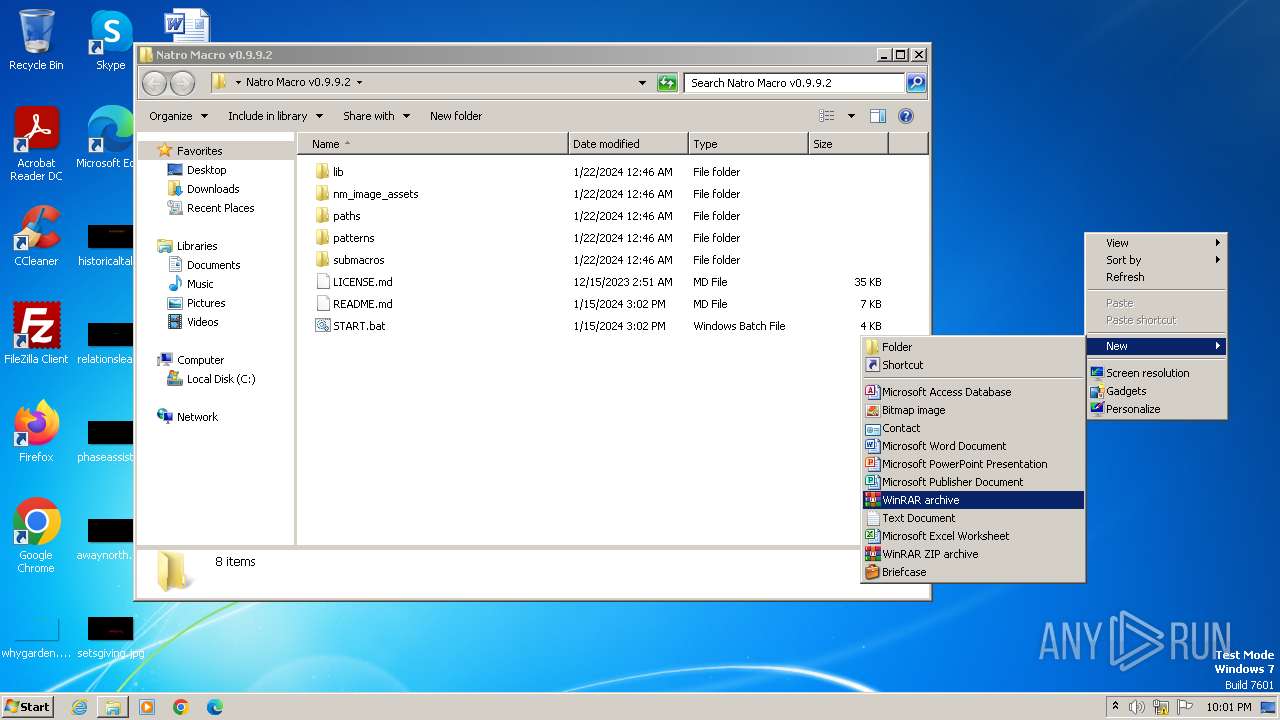The image size is (1280, 720).
Task: Open CCleaner desktop icon
Action: coord(36,236)
